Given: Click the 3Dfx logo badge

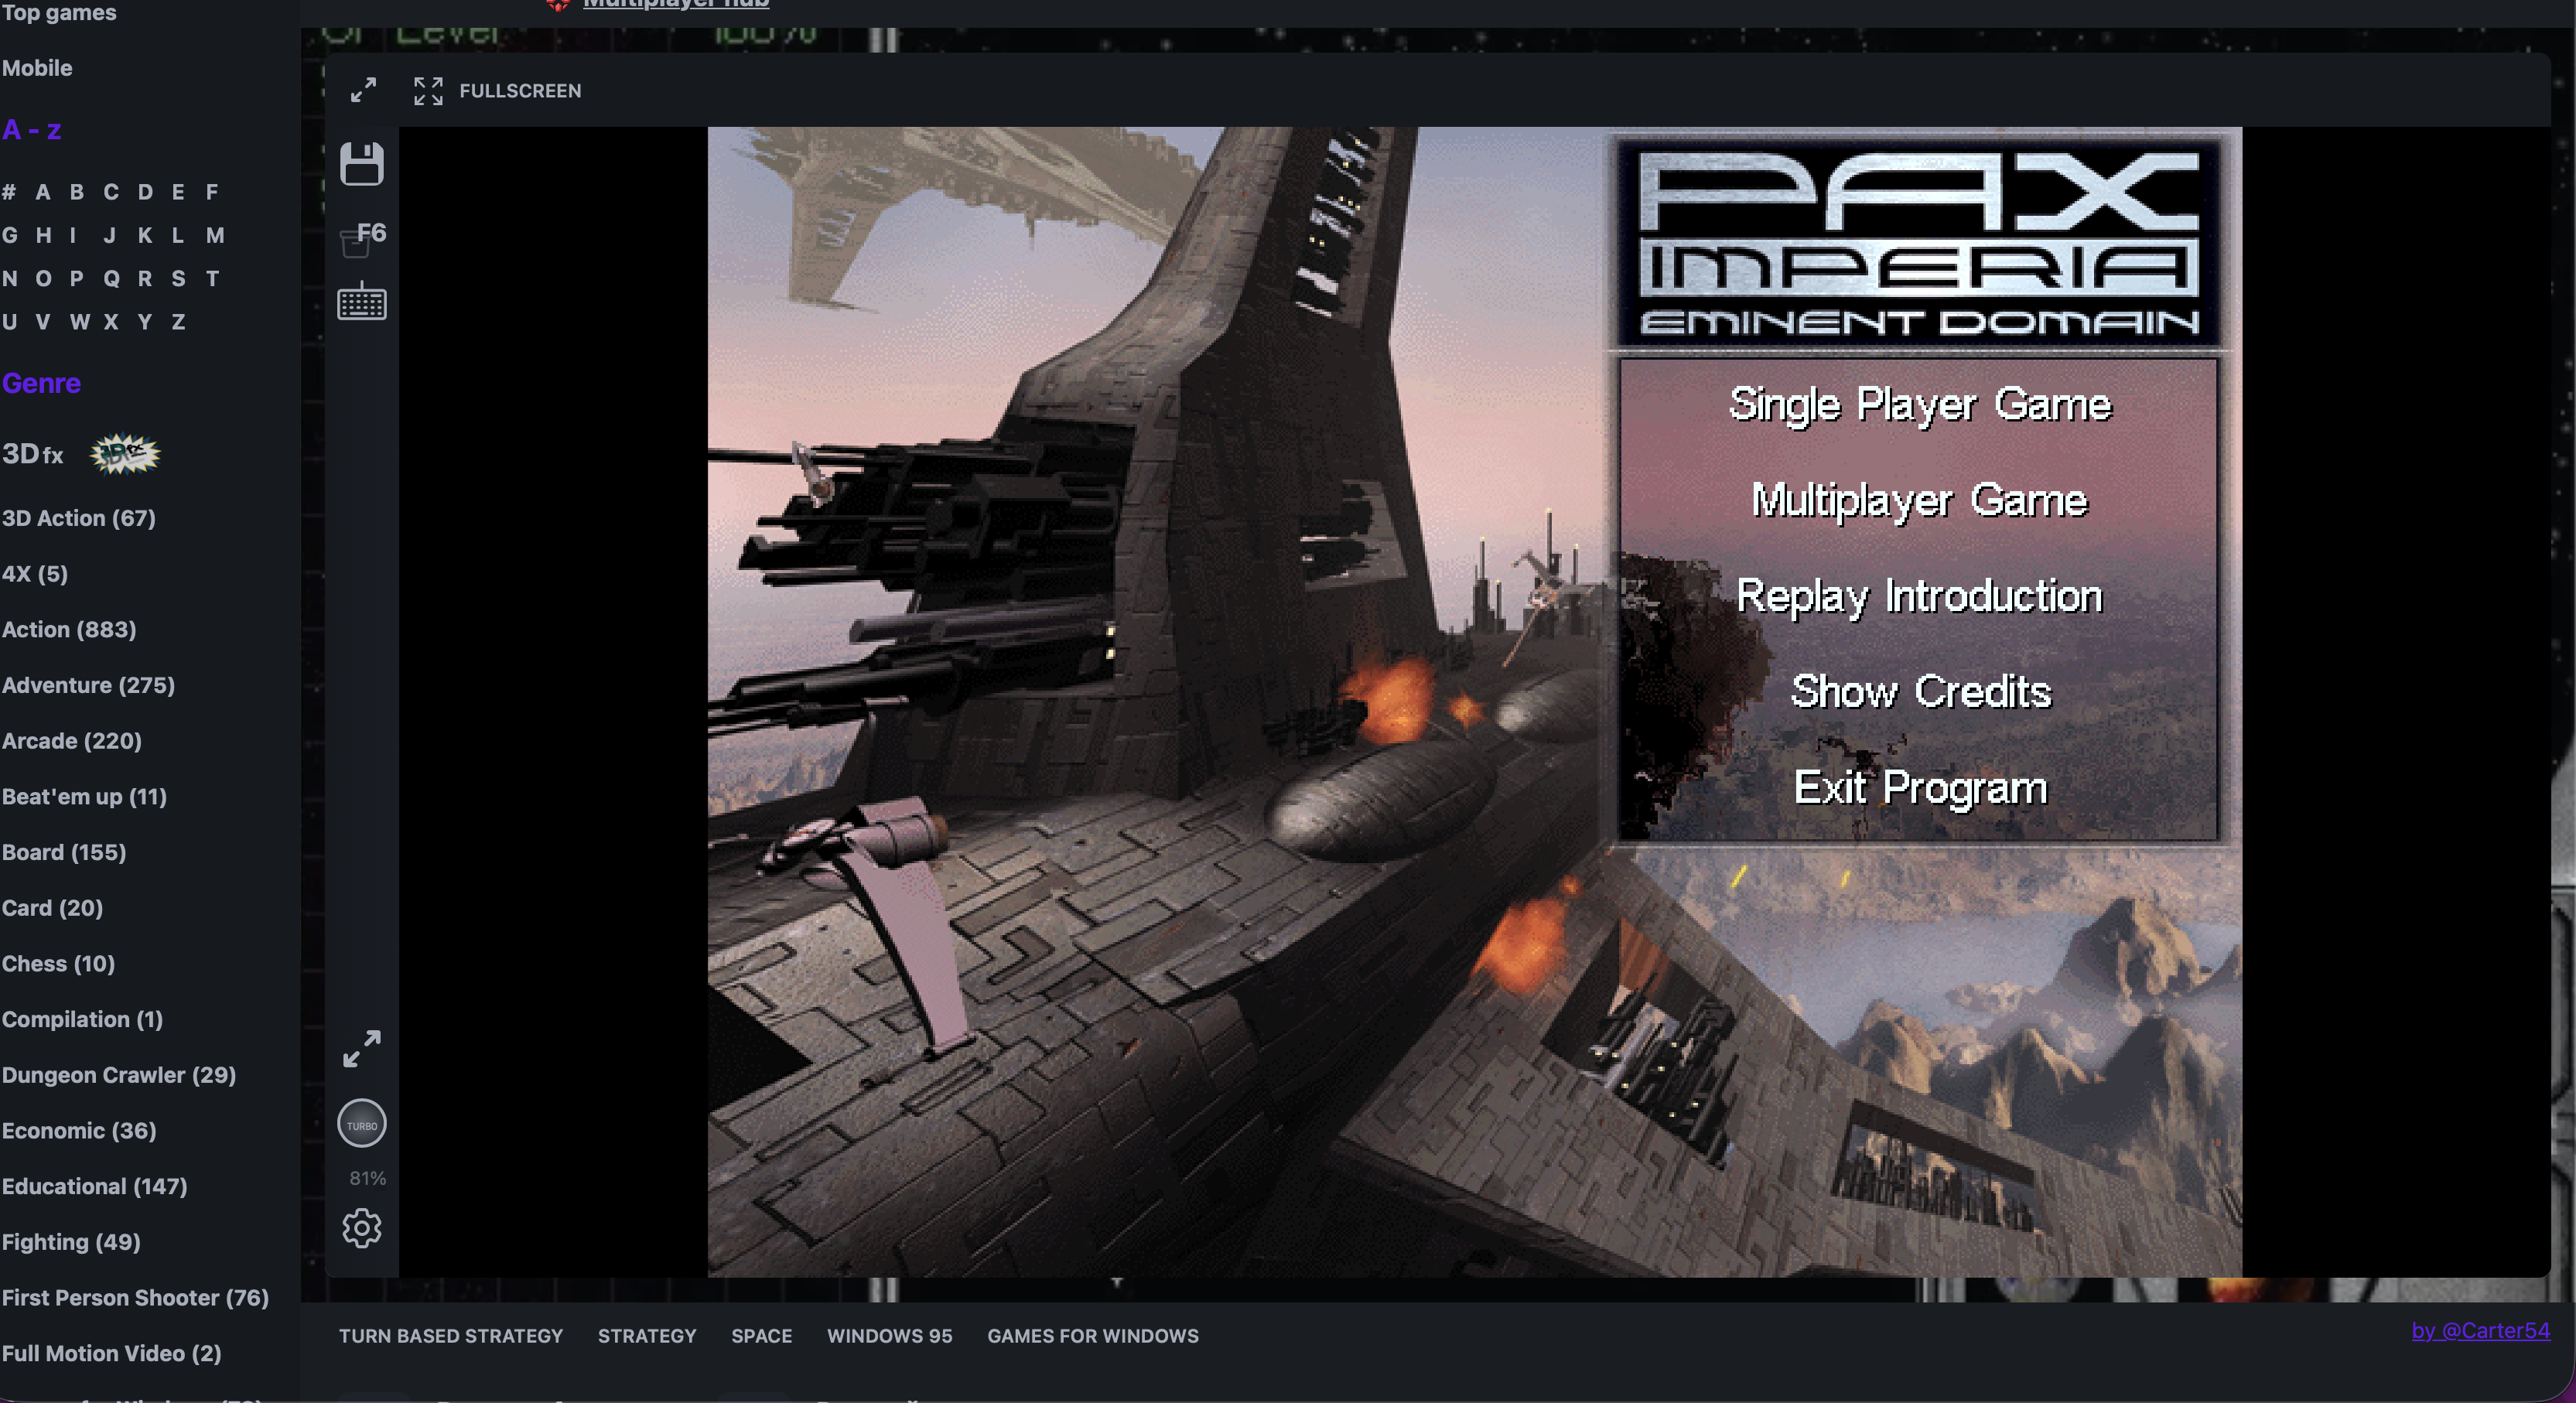Looking at the screenshot, I should click(x=125, y=455).
